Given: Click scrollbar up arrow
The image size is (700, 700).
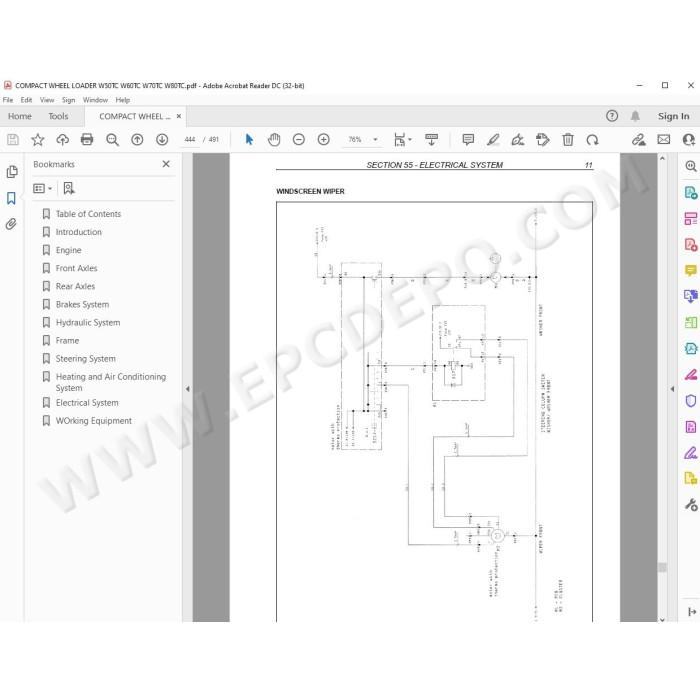Looking at the screenshot, I should tap(662, 158).
